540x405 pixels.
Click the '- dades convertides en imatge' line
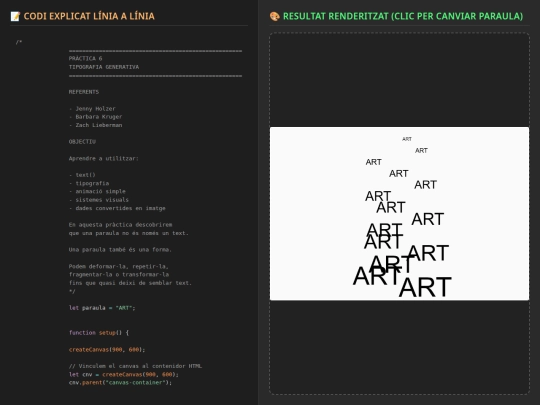coord(117,208)
